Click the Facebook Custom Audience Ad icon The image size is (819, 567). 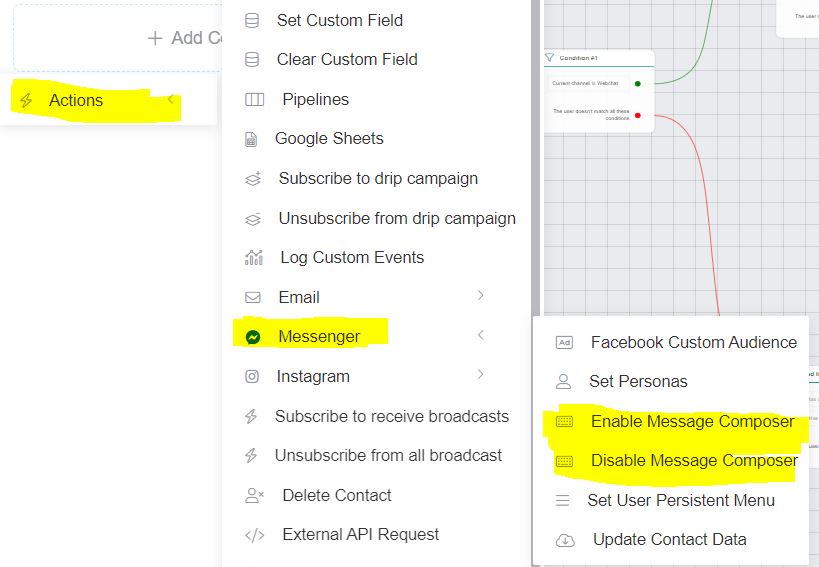tap(564, 342)
